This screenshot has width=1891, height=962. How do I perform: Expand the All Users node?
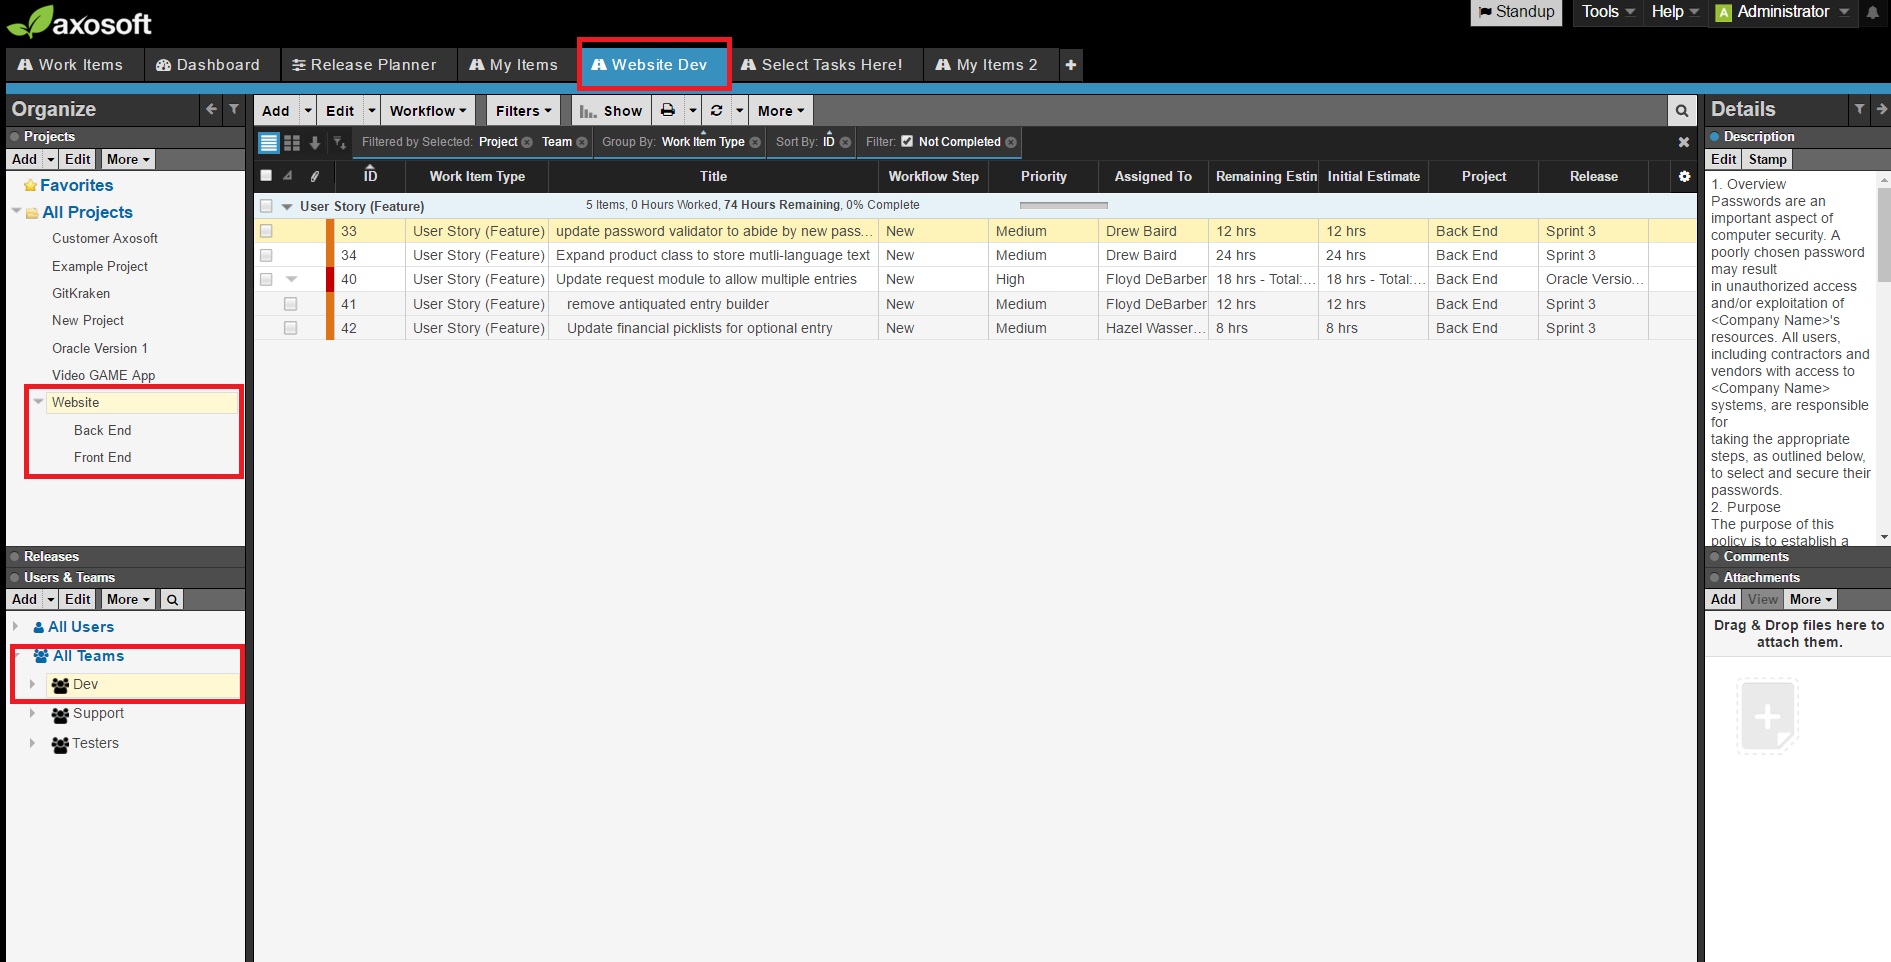click(15, 627)
